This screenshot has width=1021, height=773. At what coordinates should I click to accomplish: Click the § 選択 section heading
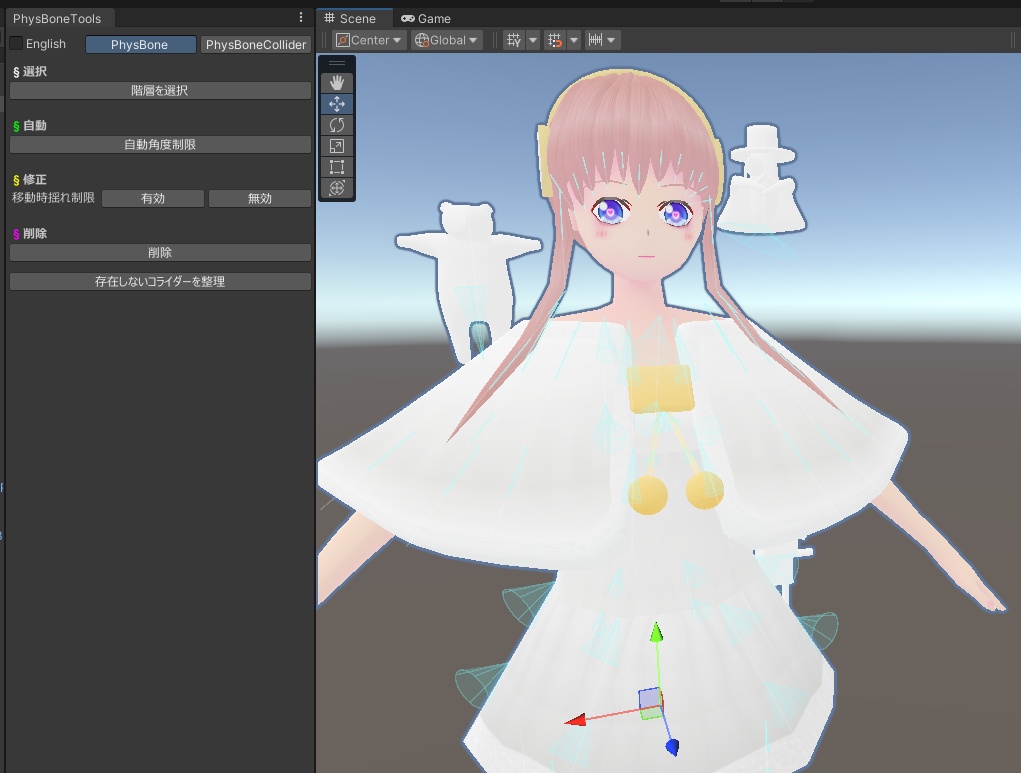[30, 72]
